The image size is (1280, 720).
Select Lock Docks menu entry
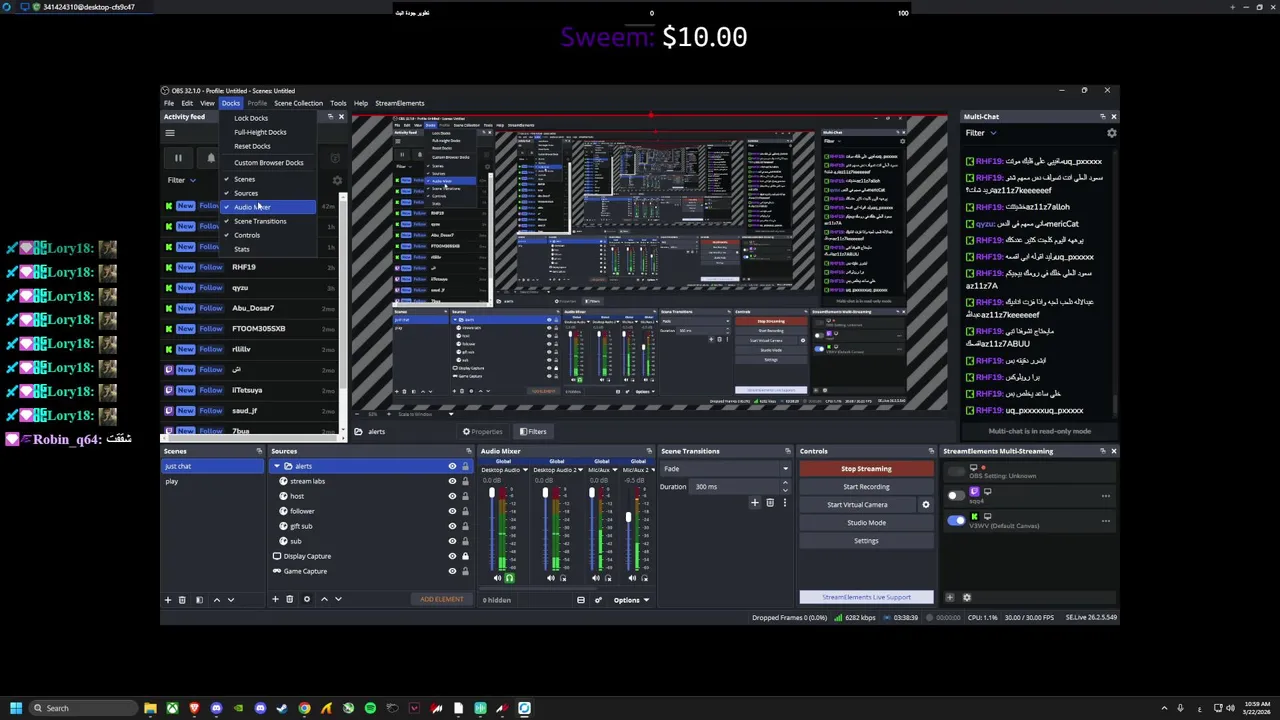point(251,118)
